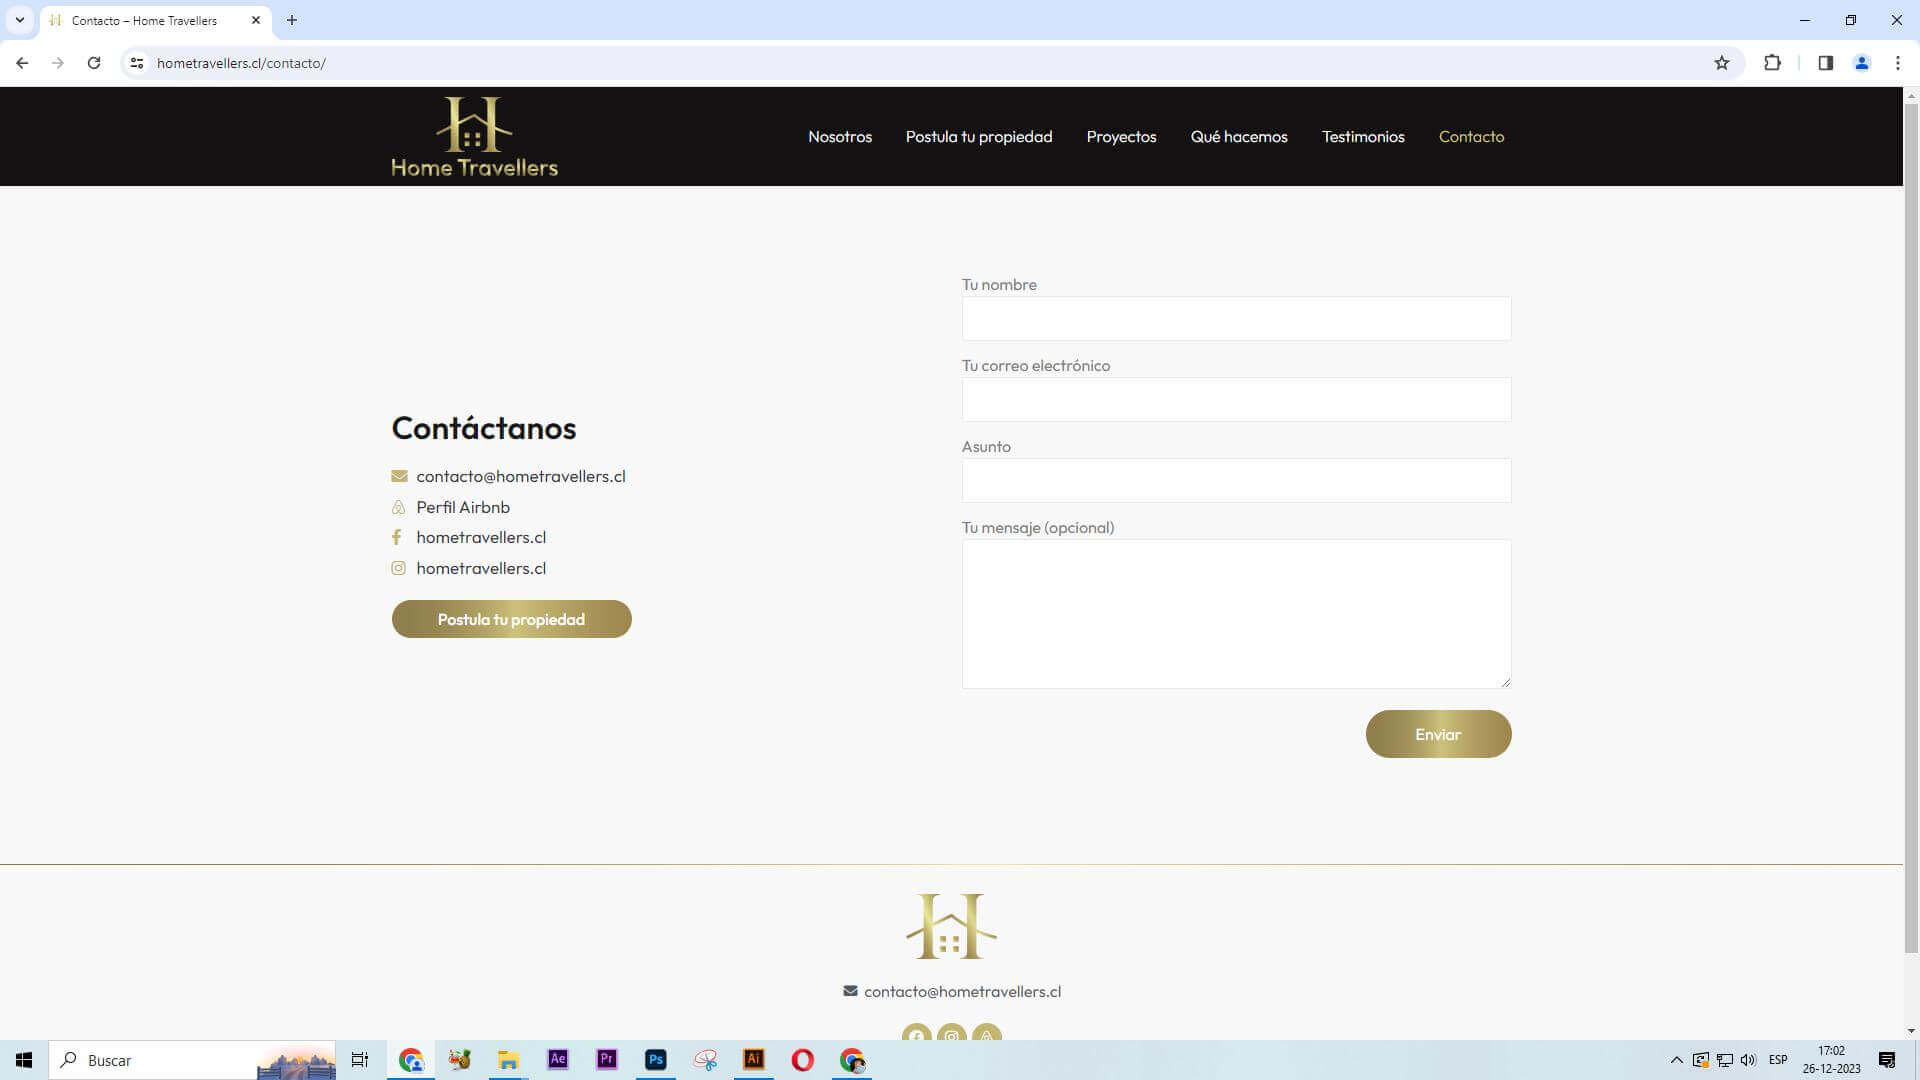The height and width of the screenshot is (1080, 1920).
Task: Click the Airbnb icon beside Perfil Airbnb
Action: coord(398,507)
